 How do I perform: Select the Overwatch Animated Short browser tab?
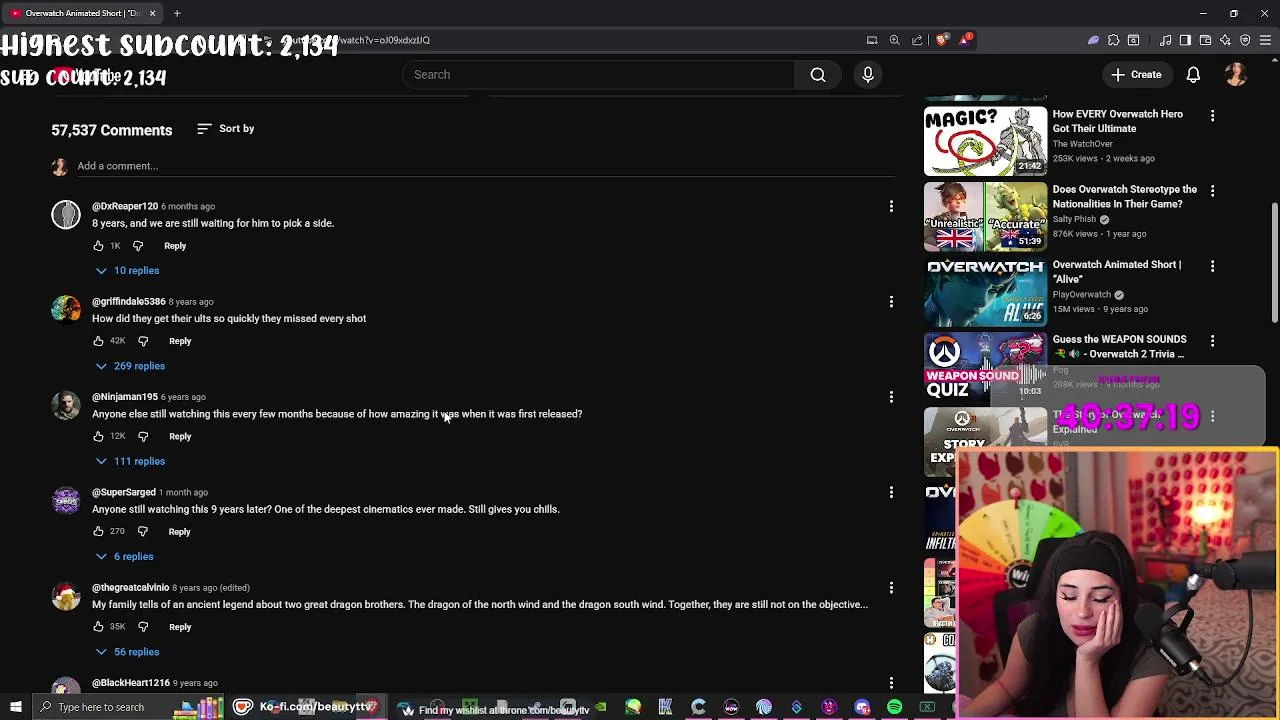coord(82,13)
